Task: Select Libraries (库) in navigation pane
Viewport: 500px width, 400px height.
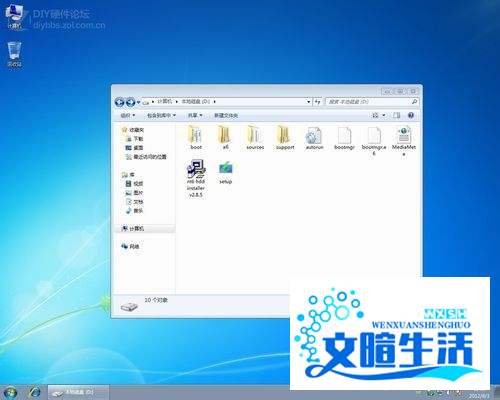Action: coord(128,175)
